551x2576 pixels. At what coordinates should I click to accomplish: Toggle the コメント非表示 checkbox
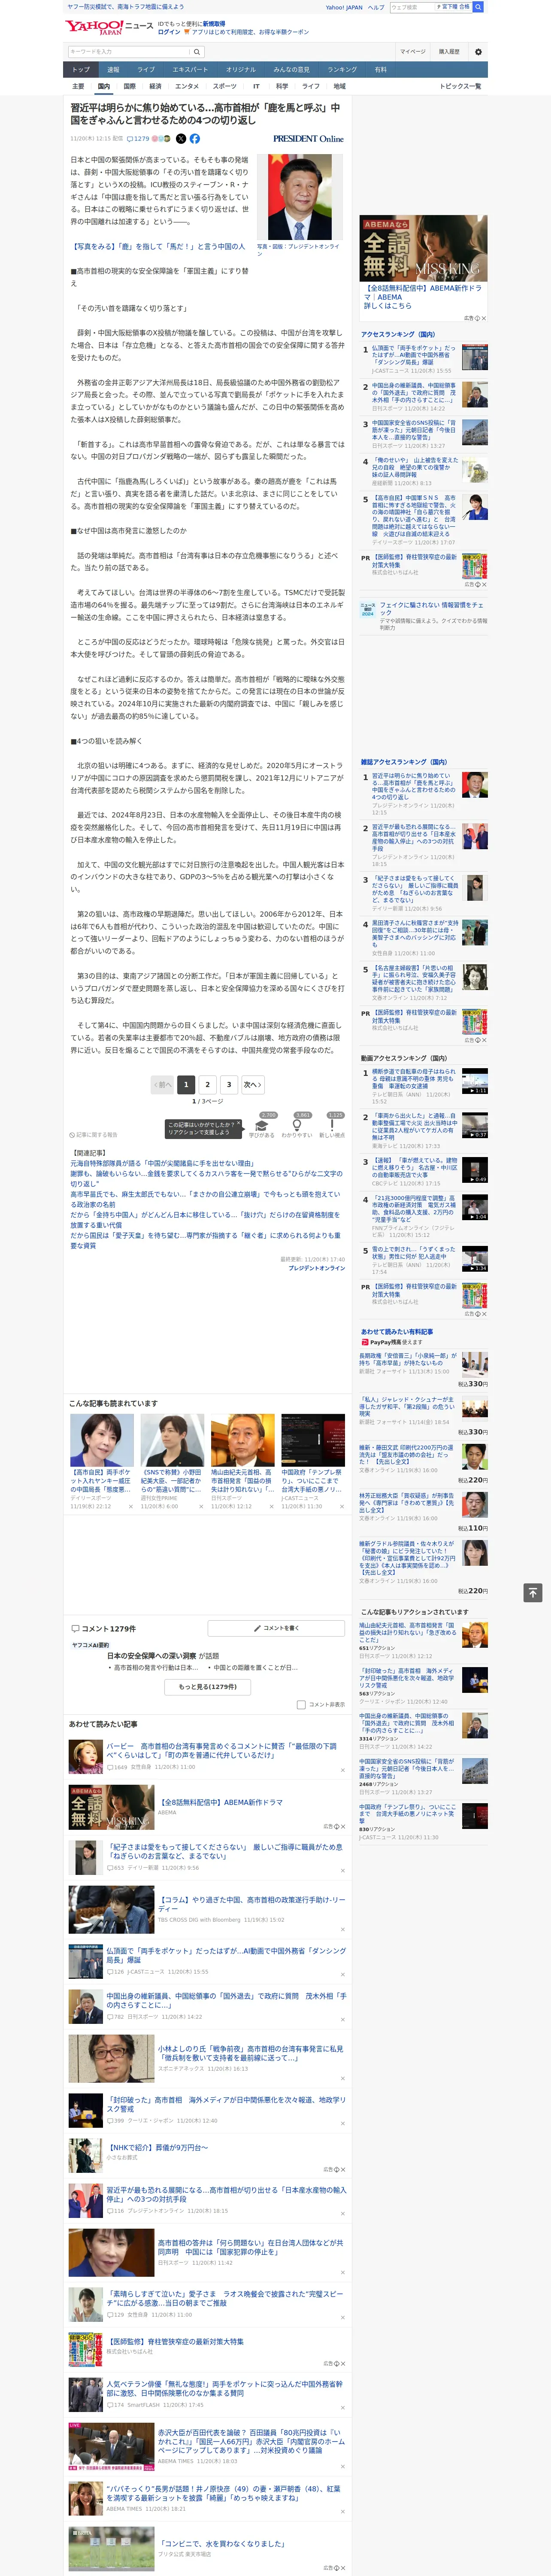(301, 1704)
